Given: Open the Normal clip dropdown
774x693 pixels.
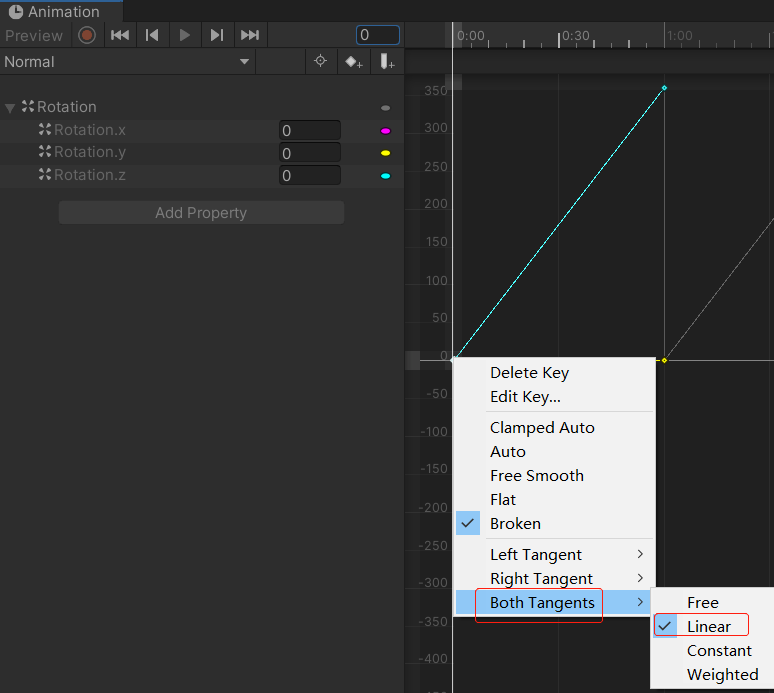Looking at the screenshot, I should [127, 61].
